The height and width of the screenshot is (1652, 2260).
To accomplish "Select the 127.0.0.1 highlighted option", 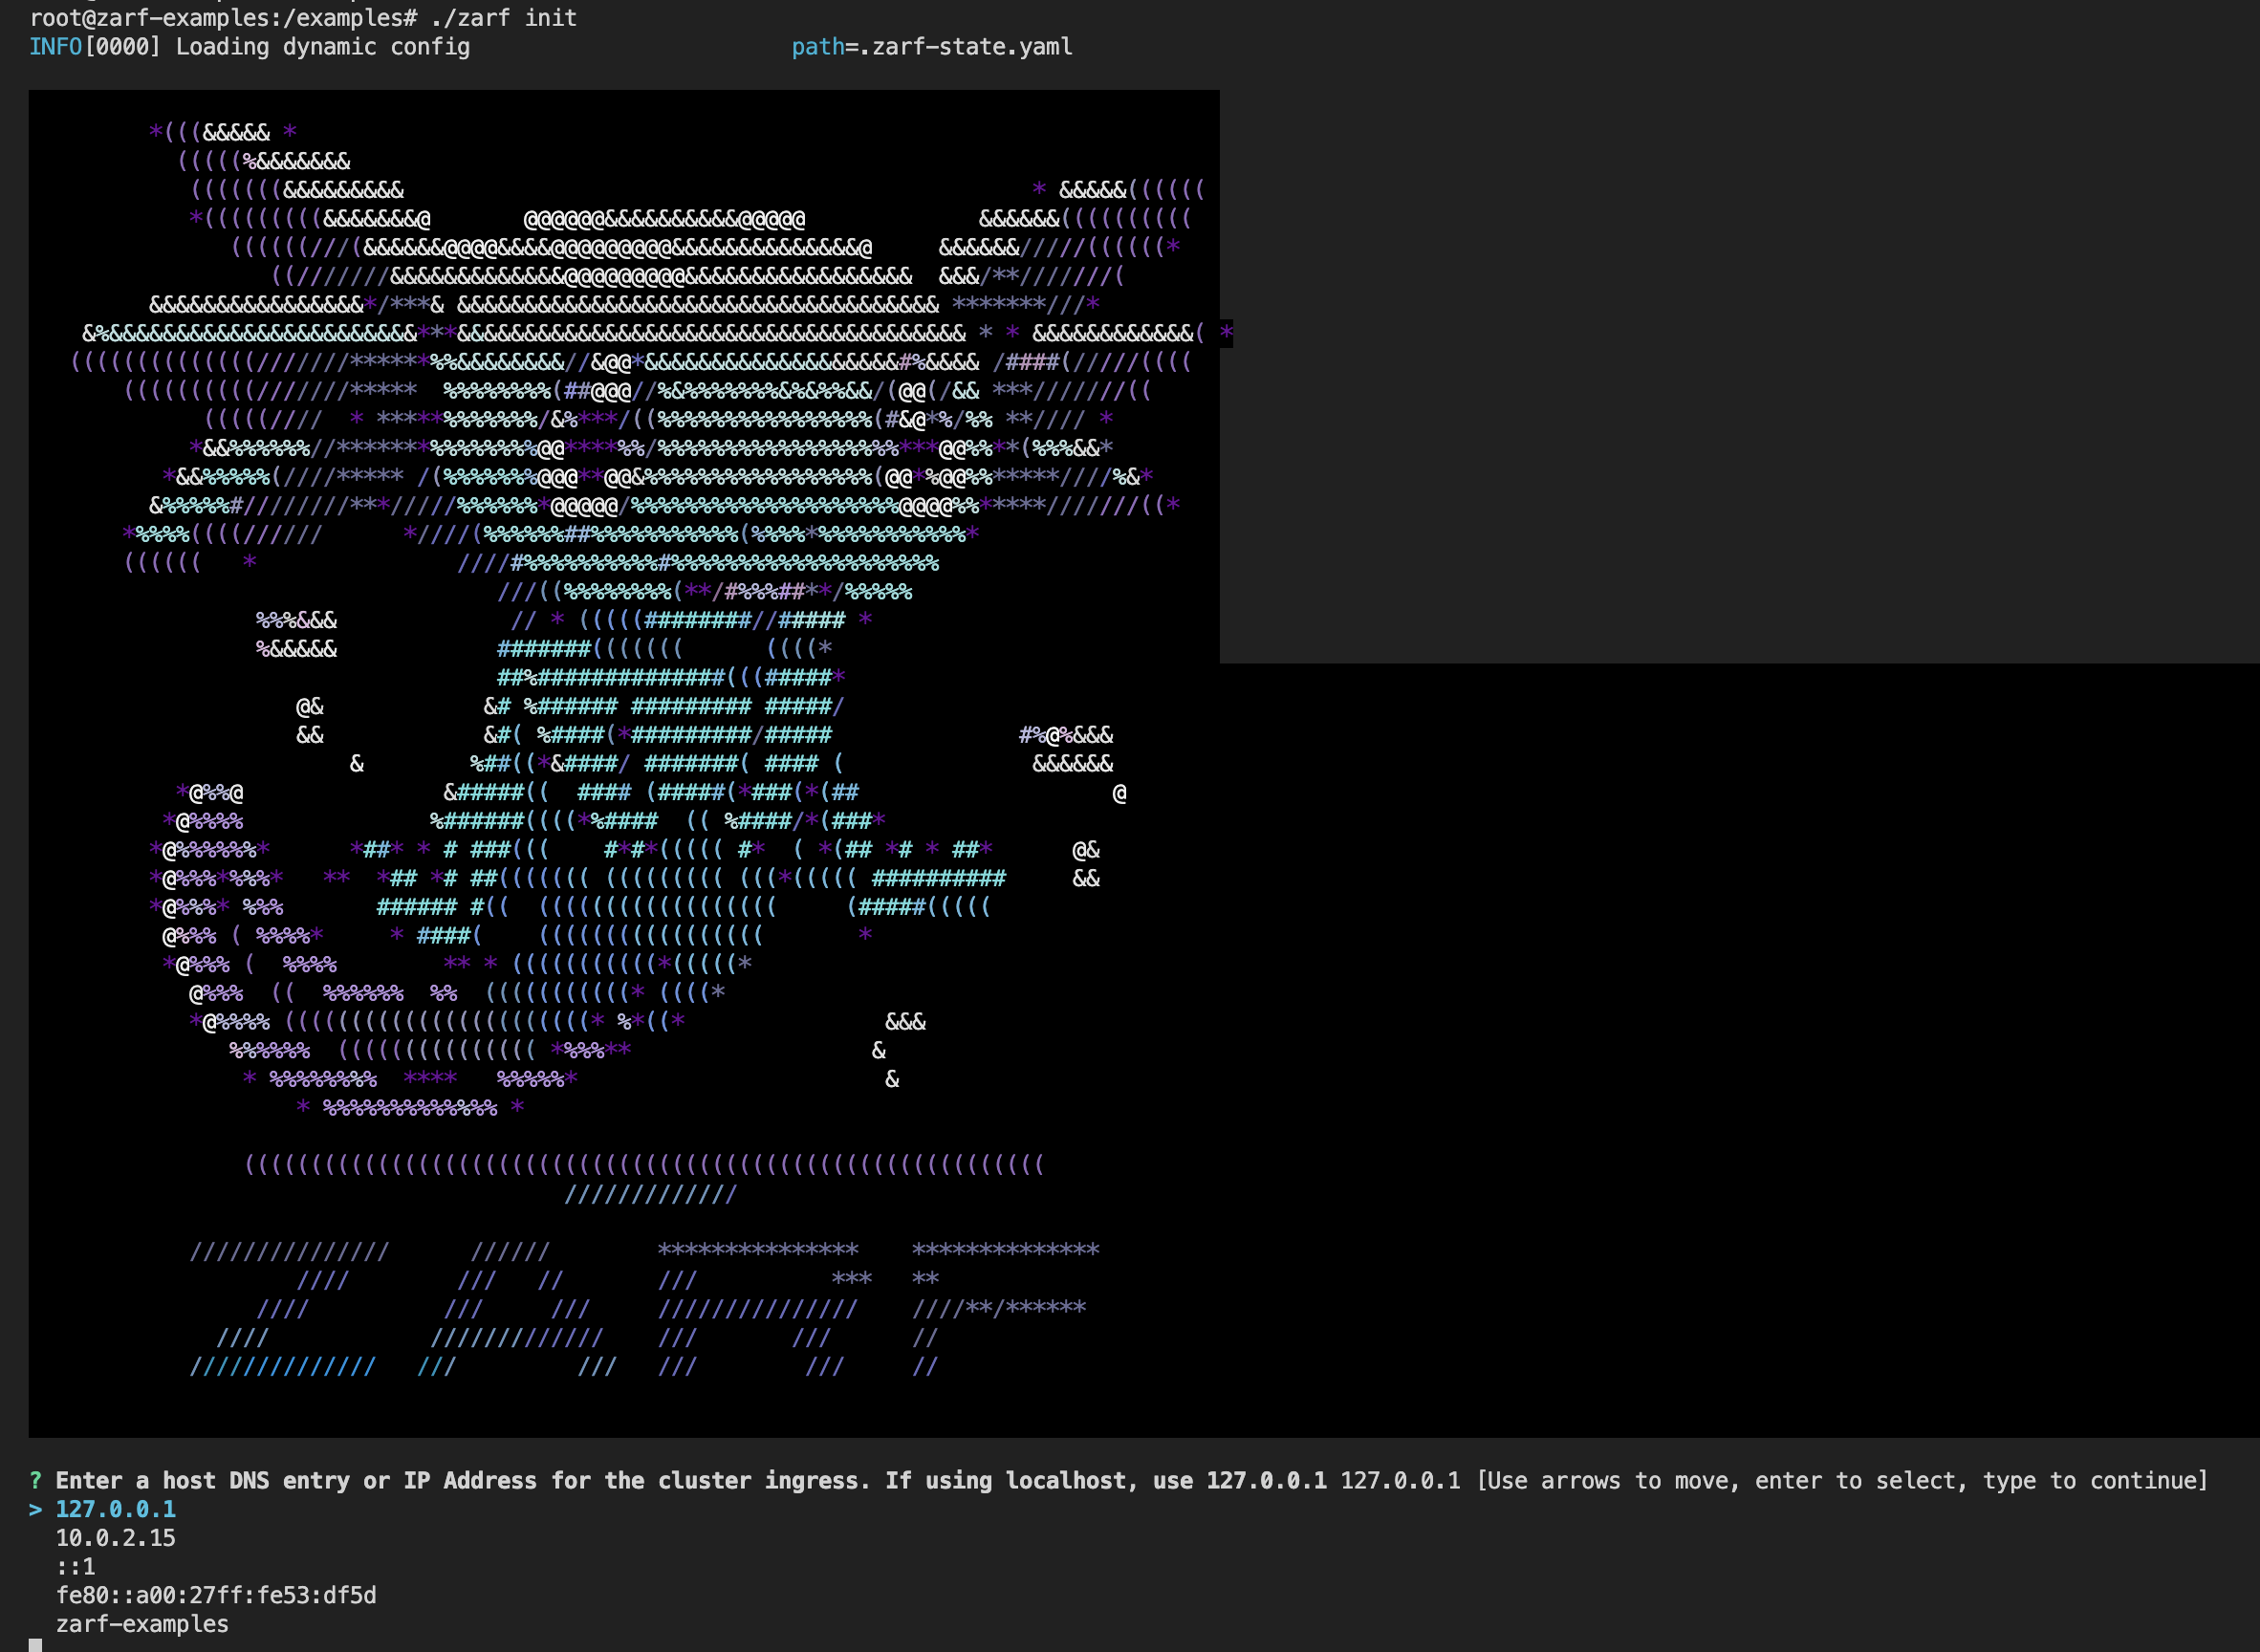I will click(115, 1509).
